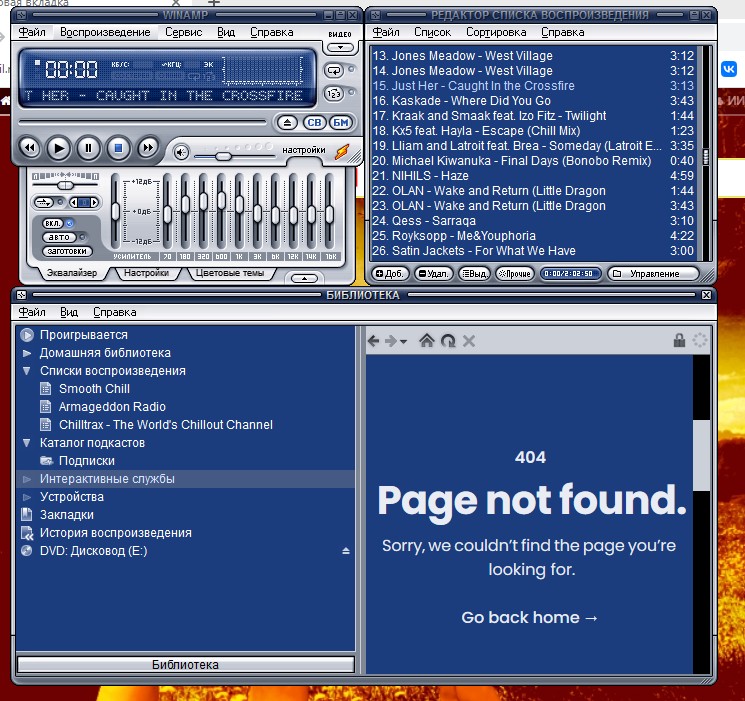Image resolution: width=745 pixels, height=701 pixels.
Task: Toggle crossfade arrows button in equalizer panel
Action: click(x=44, y=202)
